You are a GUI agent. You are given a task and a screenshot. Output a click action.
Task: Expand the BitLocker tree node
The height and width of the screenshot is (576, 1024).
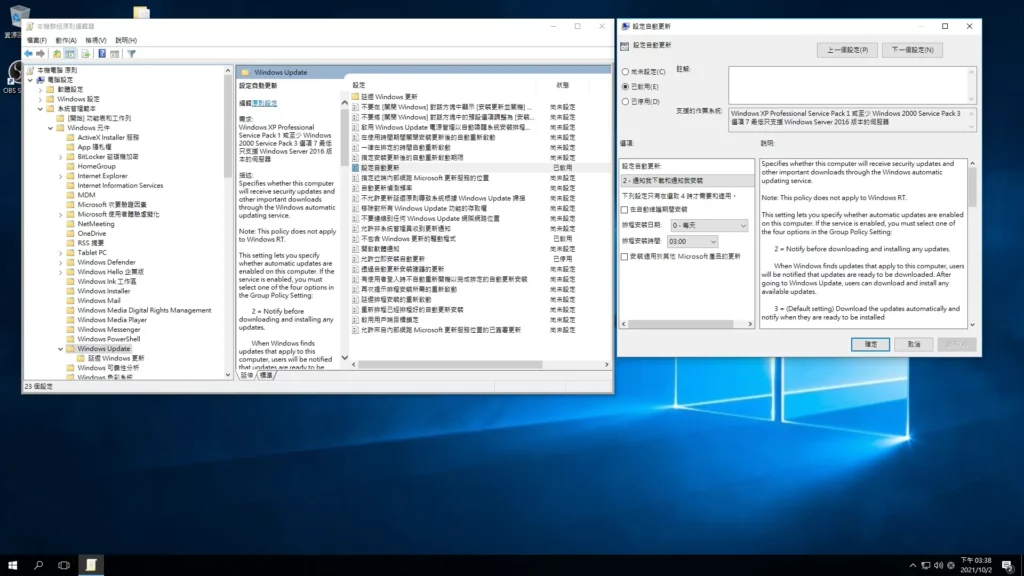pyautogui.click(x=61, y=157)
